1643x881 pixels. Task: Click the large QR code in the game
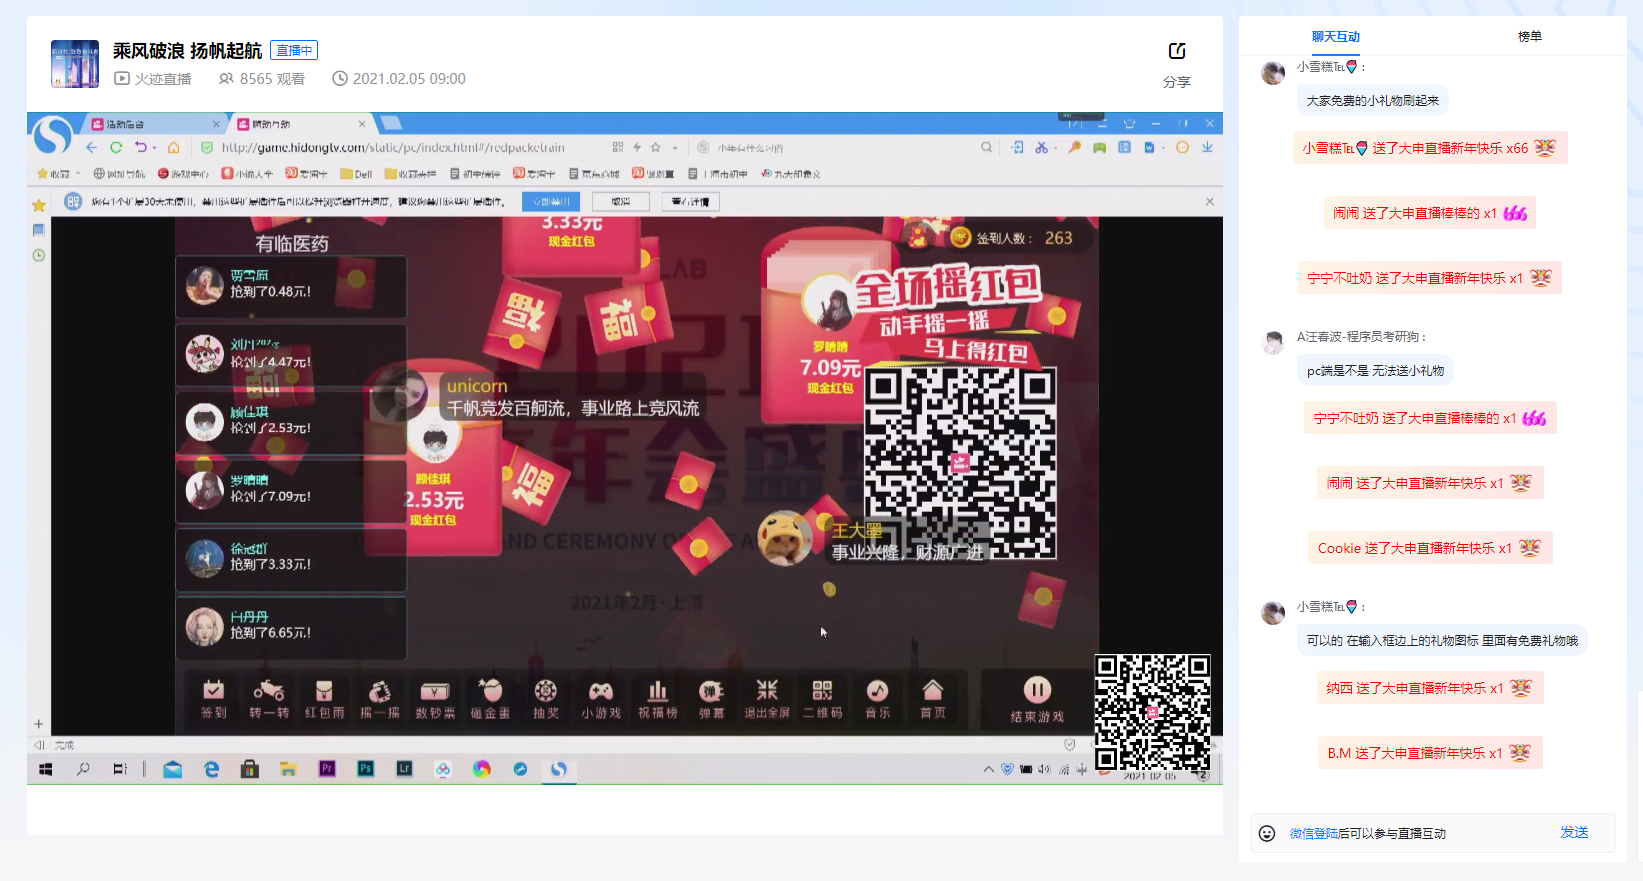pyautogui.click(x=960, y=463)
